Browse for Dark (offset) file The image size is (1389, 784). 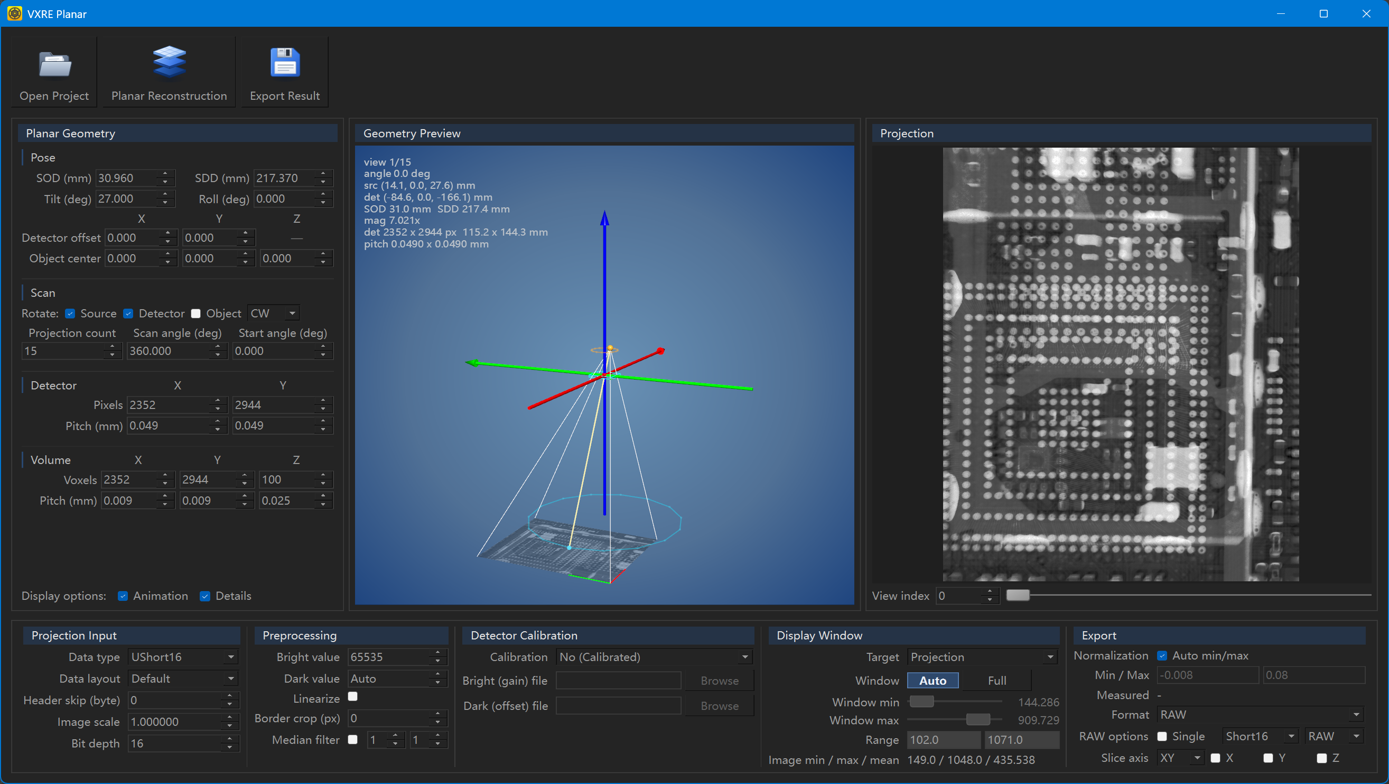[x=719, y=706]
